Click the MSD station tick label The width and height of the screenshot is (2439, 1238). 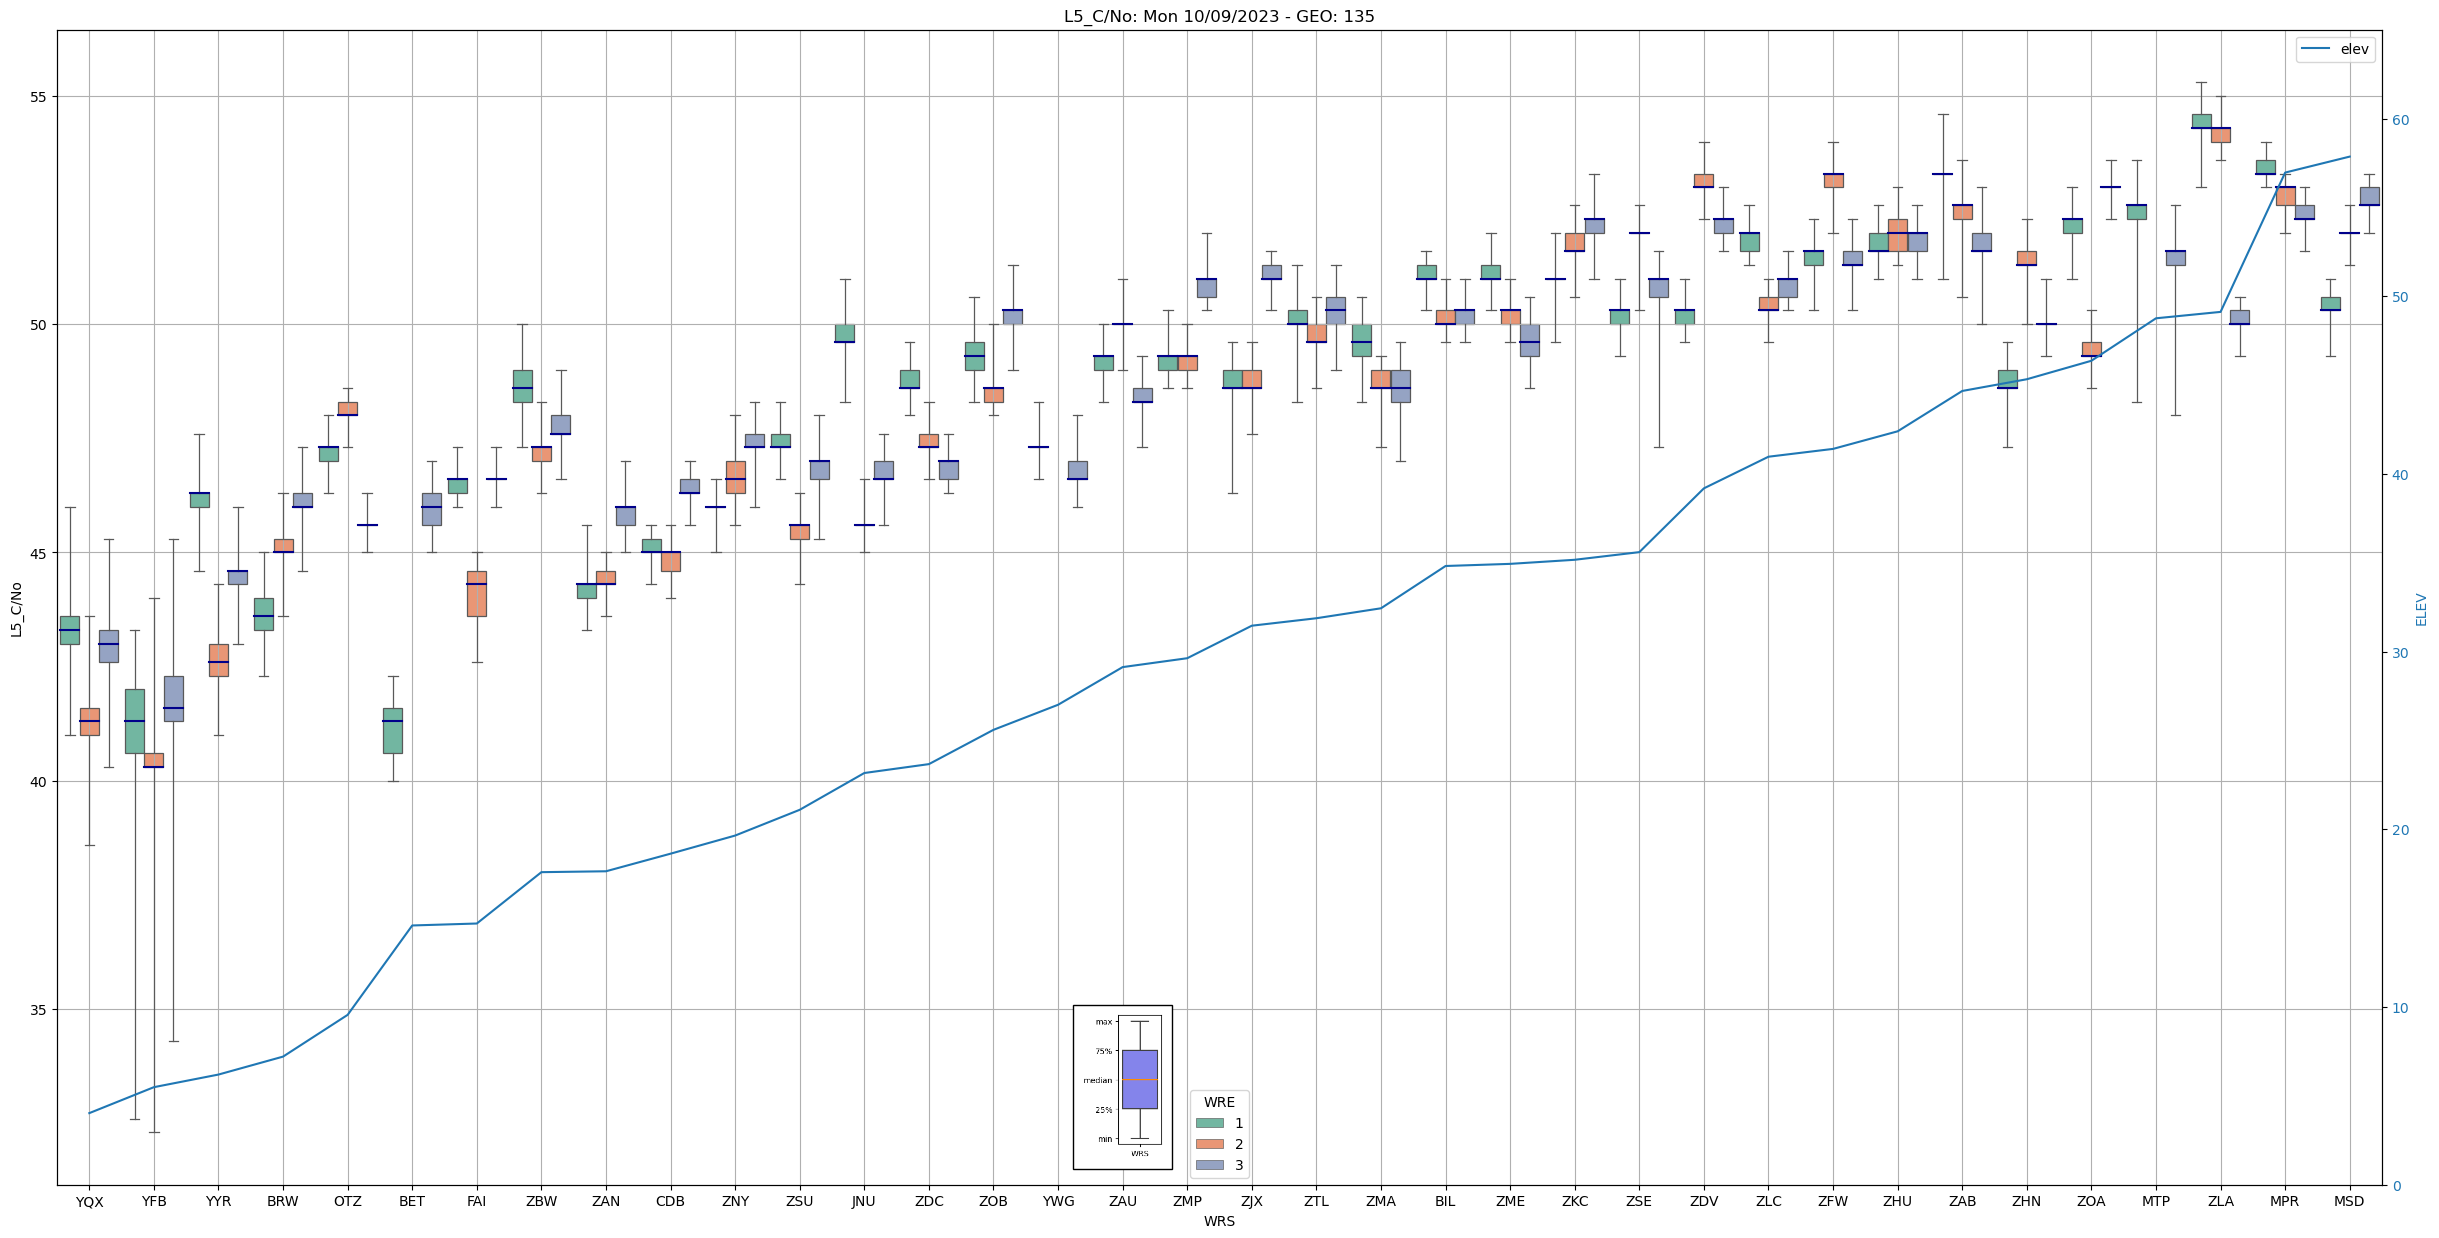2348,1202
